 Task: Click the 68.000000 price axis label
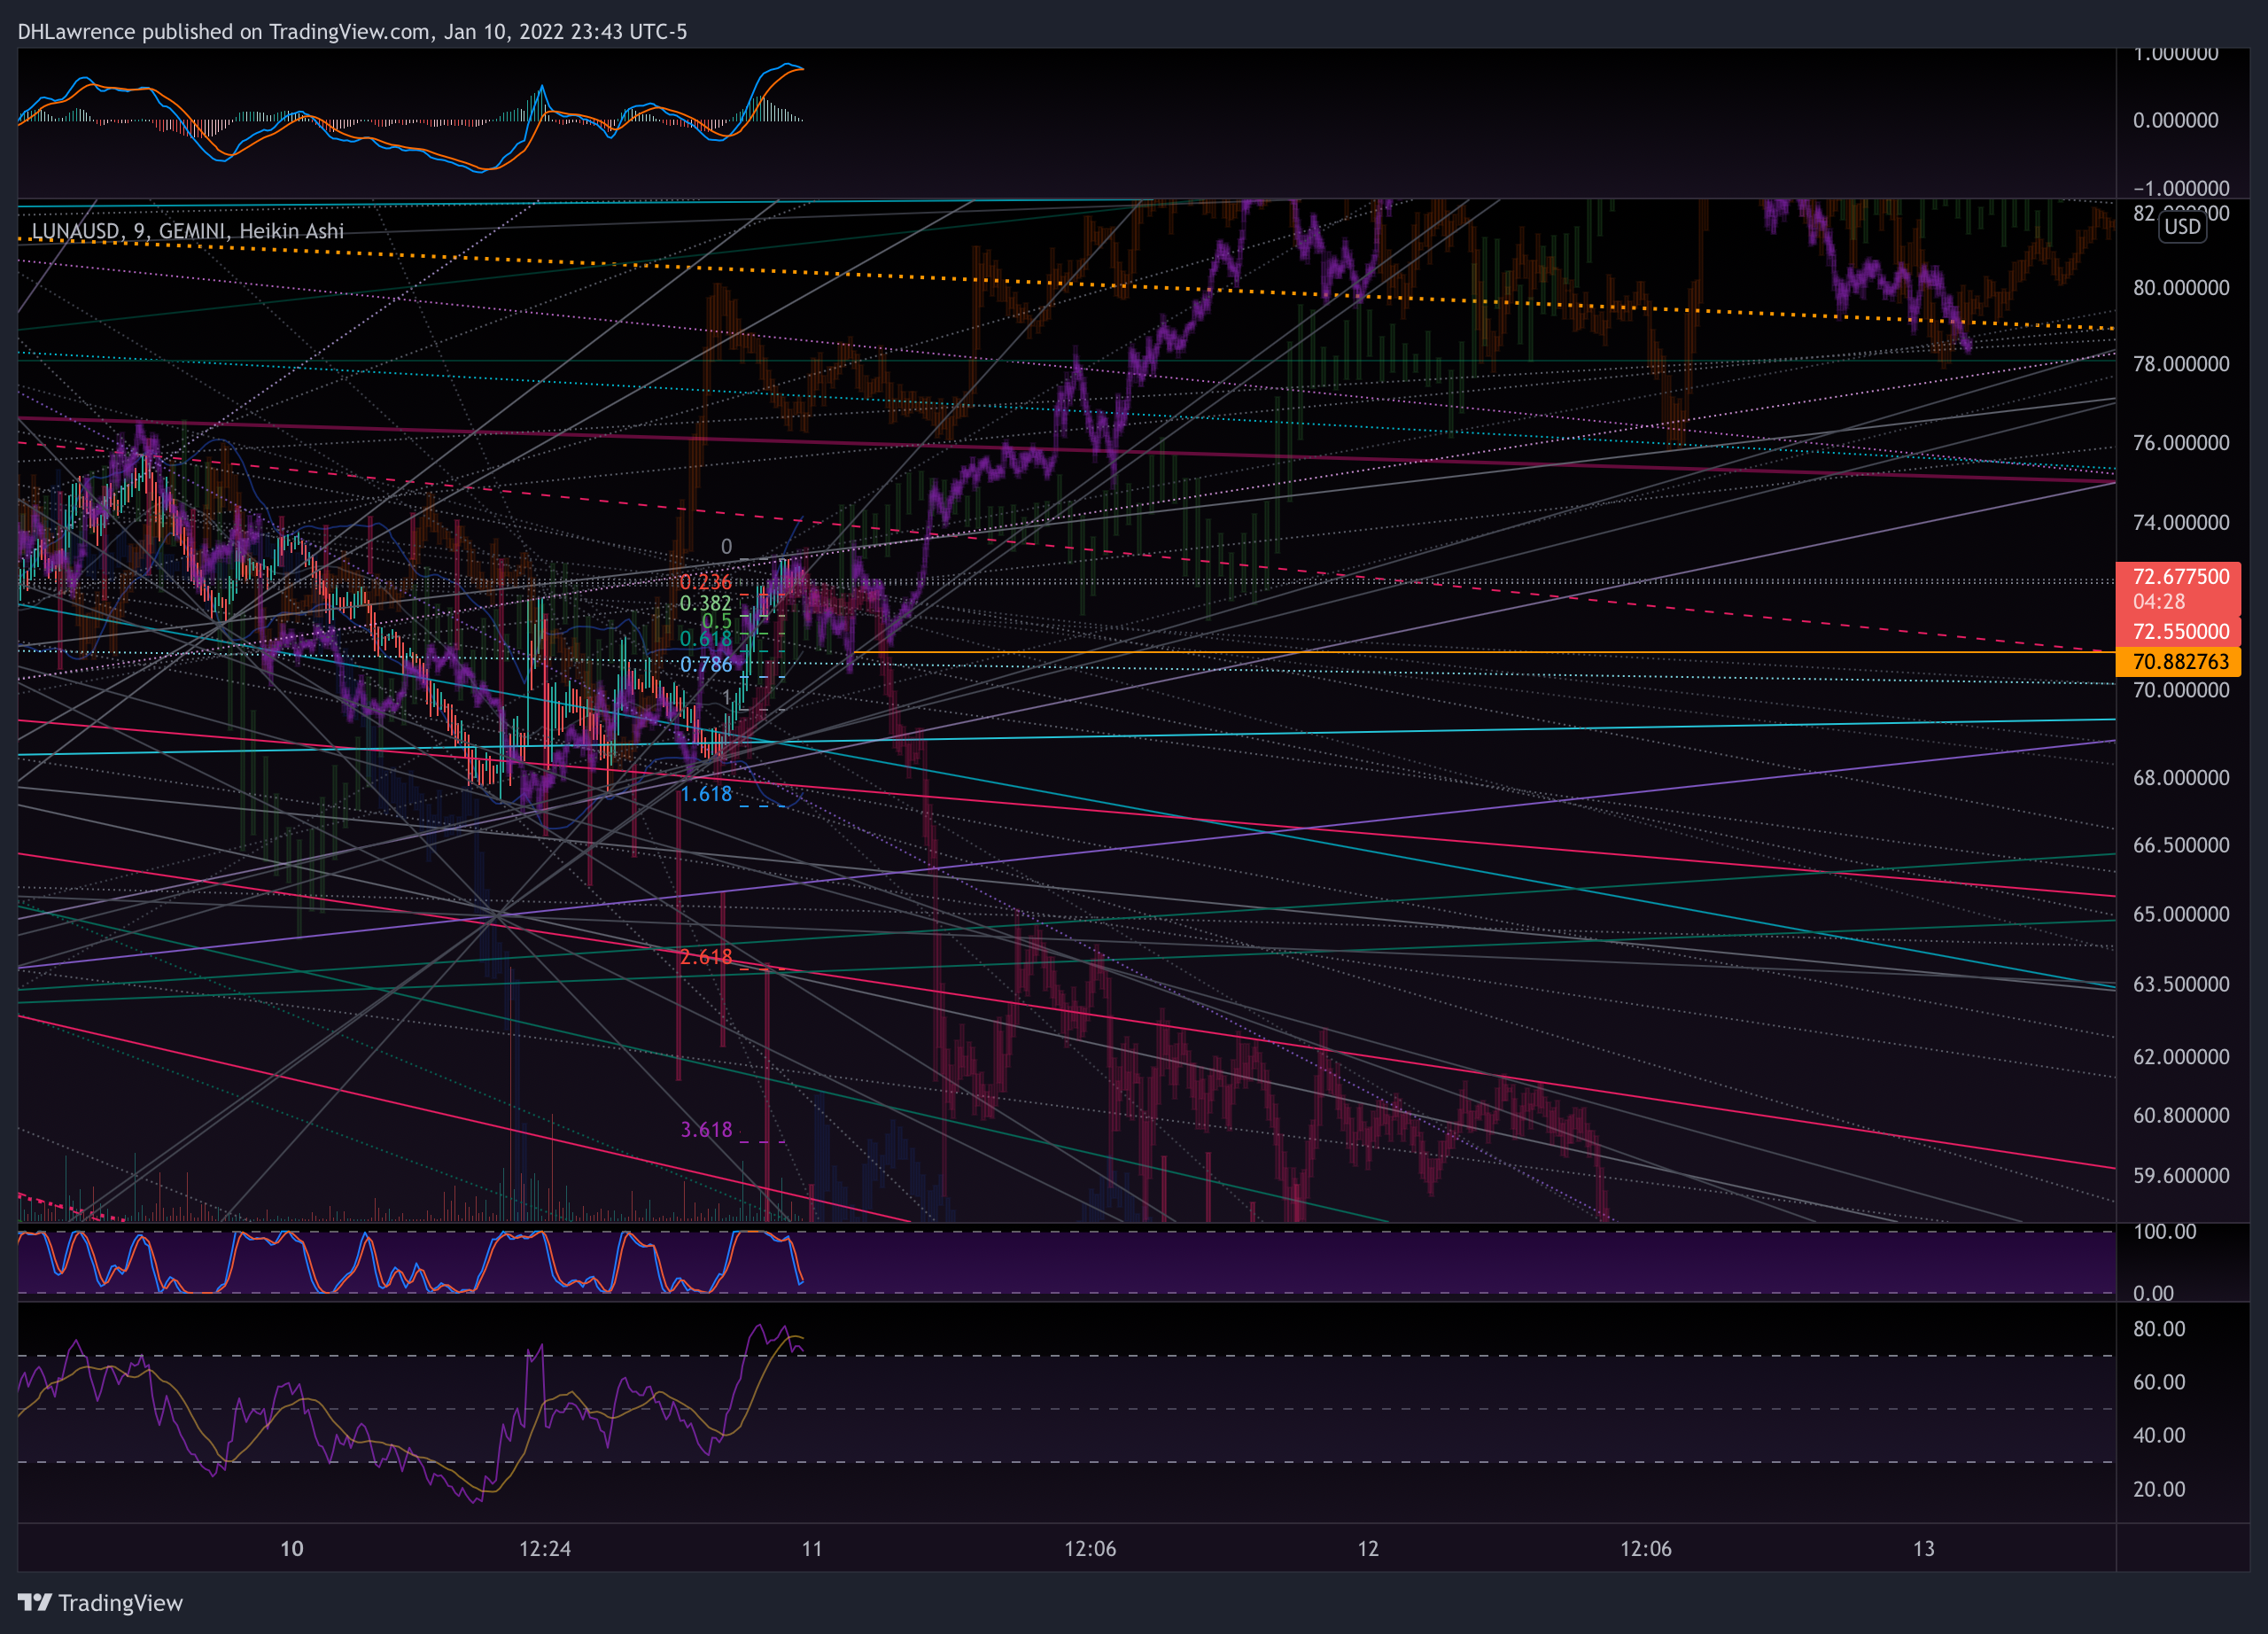pyautogui.click(x=2181, y=778)
